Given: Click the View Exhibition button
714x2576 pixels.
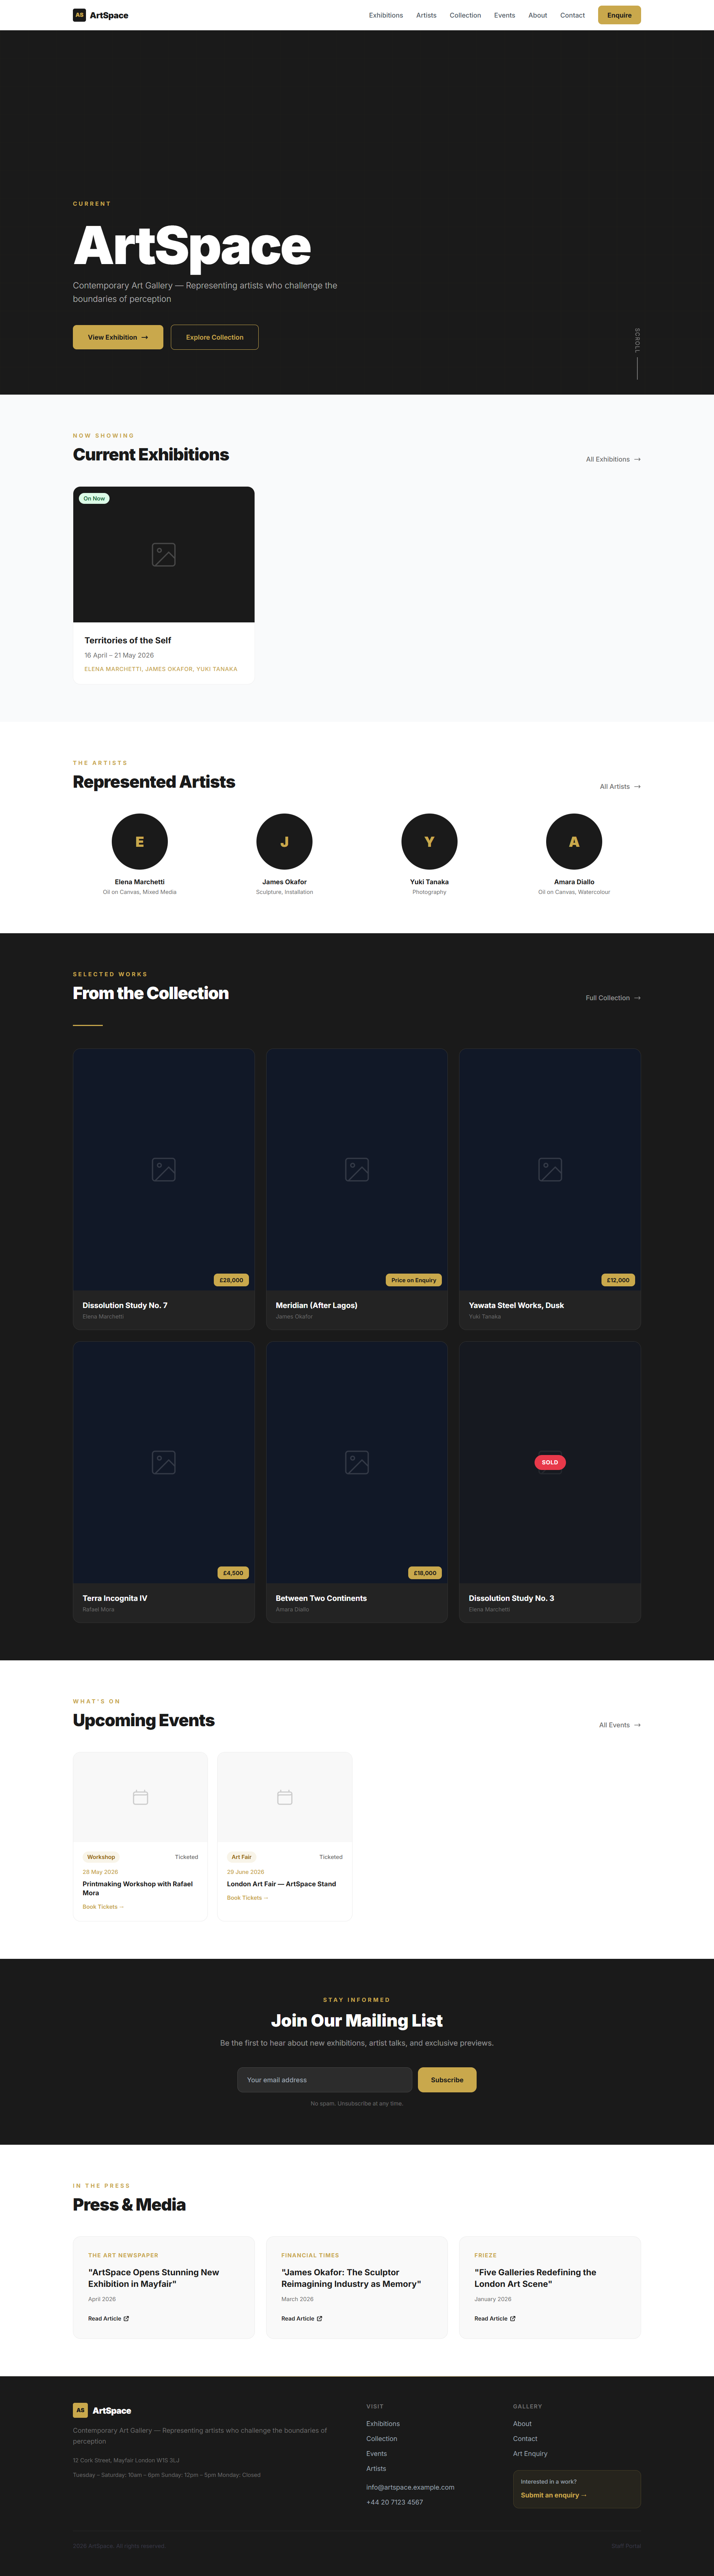Looking at the screenshot, I should (118, 337).
